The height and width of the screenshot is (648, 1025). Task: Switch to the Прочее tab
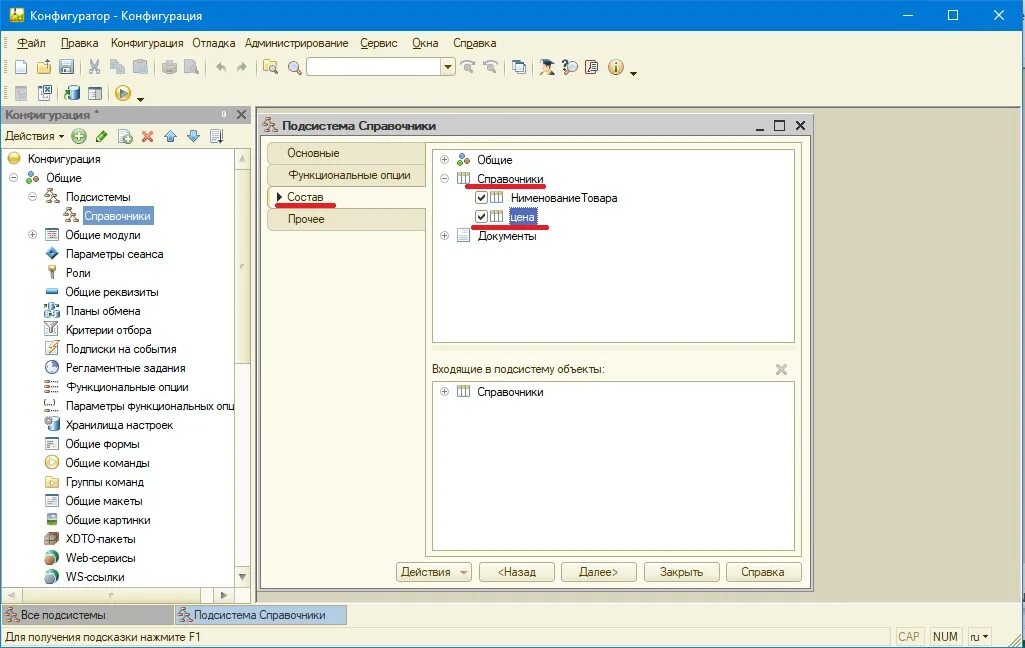coord(346,219)
